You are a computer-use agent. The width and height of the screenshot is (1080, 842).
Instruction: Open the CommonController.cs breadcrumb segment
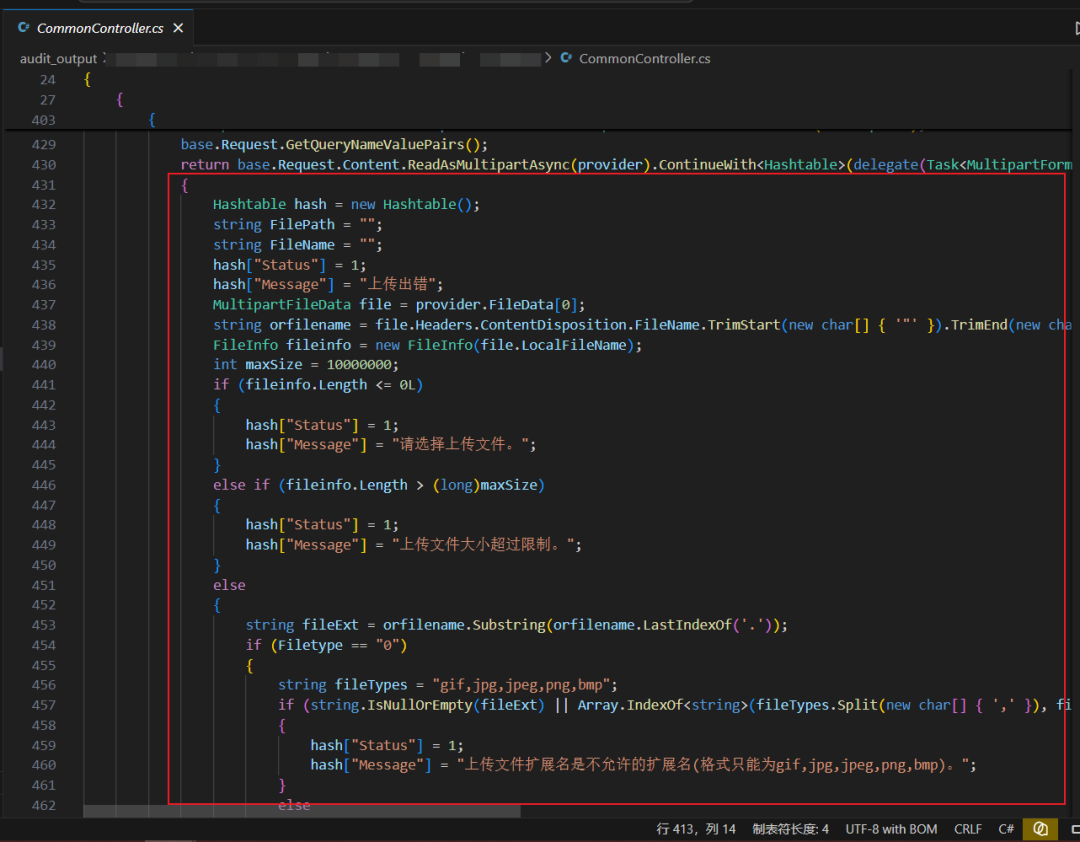(x=645, y=59)
